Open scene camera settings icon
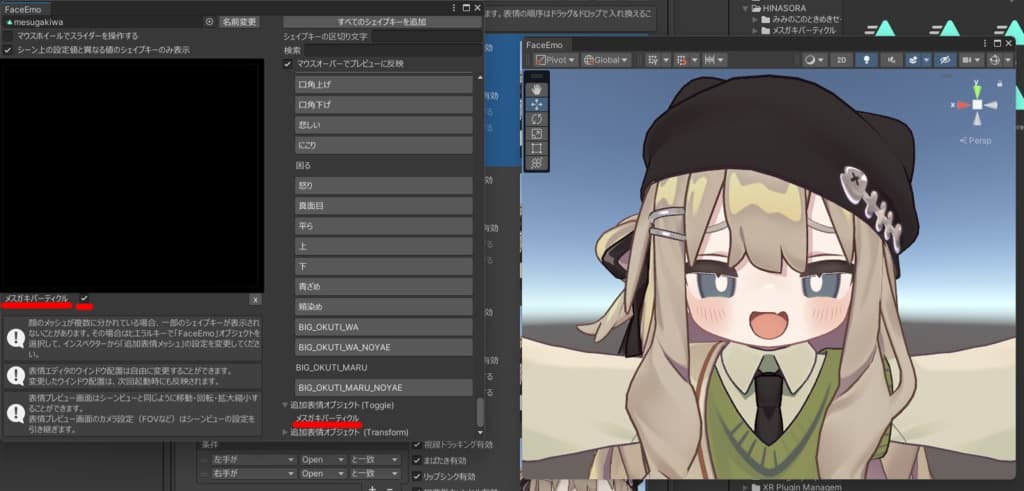Image resolution: width=1024 pixels, height=491 pixels. 967,60
